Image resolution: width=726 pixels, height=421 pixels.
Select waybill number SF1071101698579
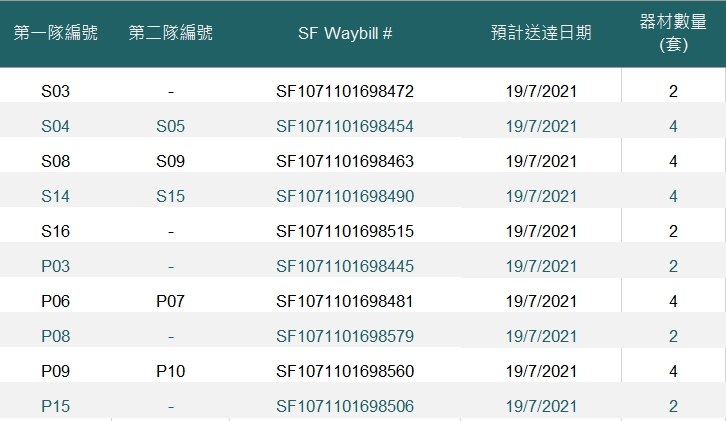coord(345,336)
